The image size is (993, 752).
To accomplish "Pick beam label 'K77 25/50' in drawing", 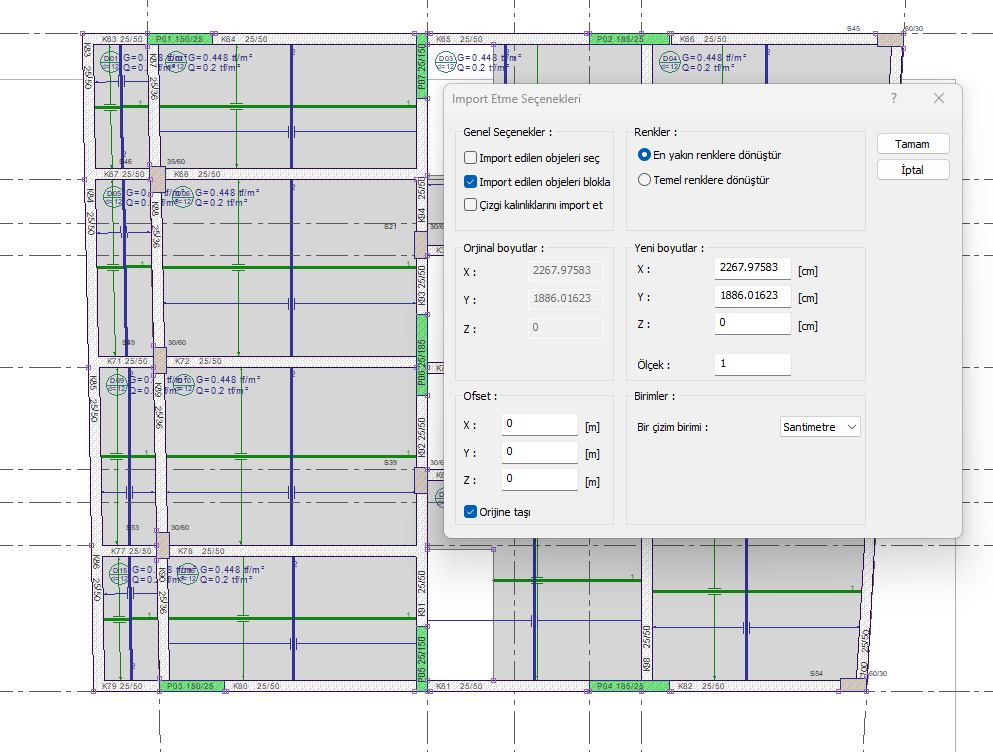I will tap(131, 551).
